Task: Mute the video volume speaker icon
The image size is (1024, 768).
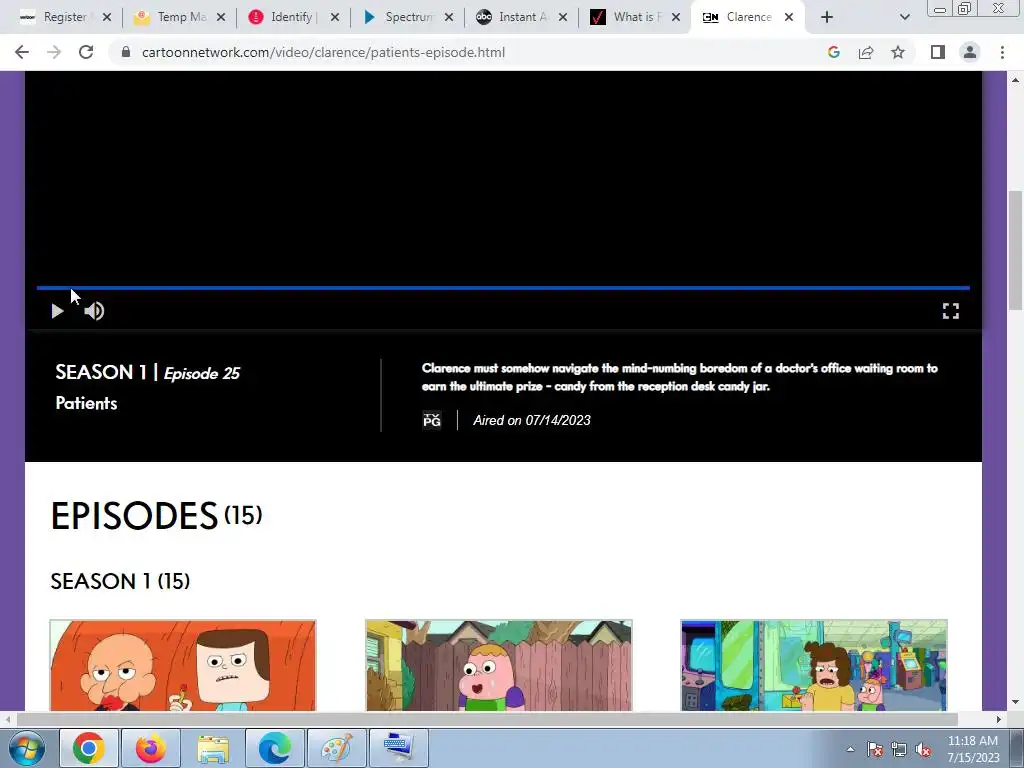Action: click(x=94, y=312)
